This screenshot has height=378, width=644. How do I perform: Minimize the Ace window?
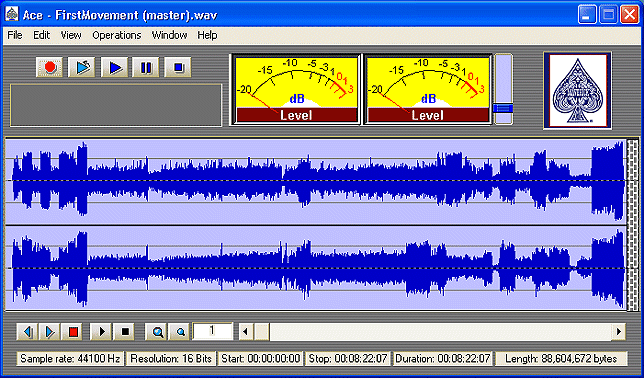click(587, 15)
